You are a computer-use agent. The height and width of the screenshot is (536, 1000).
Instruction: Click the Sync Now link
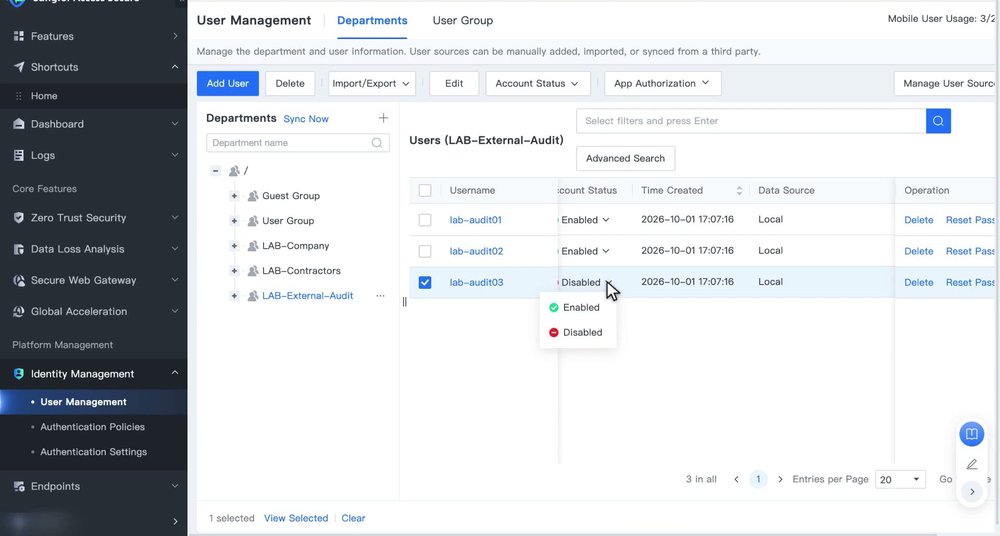(x=306, y=119)
